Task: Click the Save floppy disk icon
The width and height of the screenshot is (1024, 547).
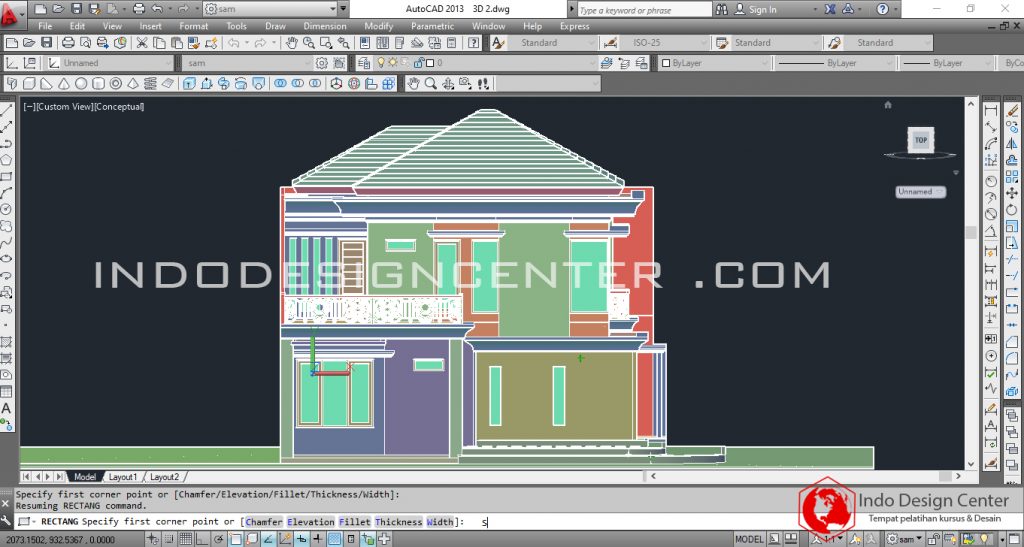Action: (46, 43)
